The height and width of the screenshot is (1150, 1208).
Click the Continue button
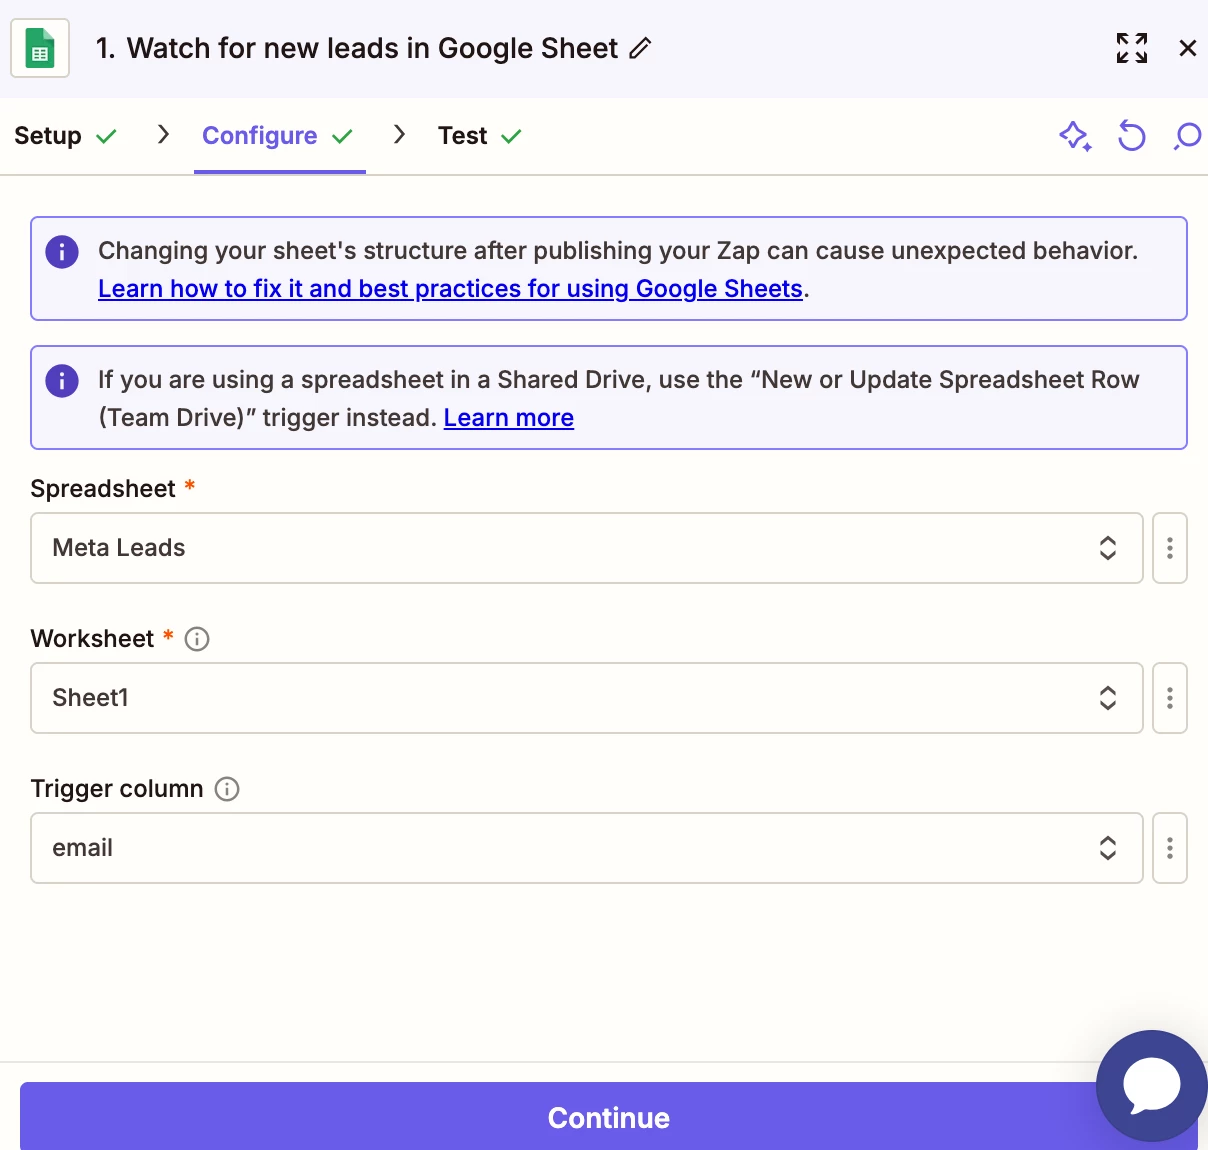608,1117
